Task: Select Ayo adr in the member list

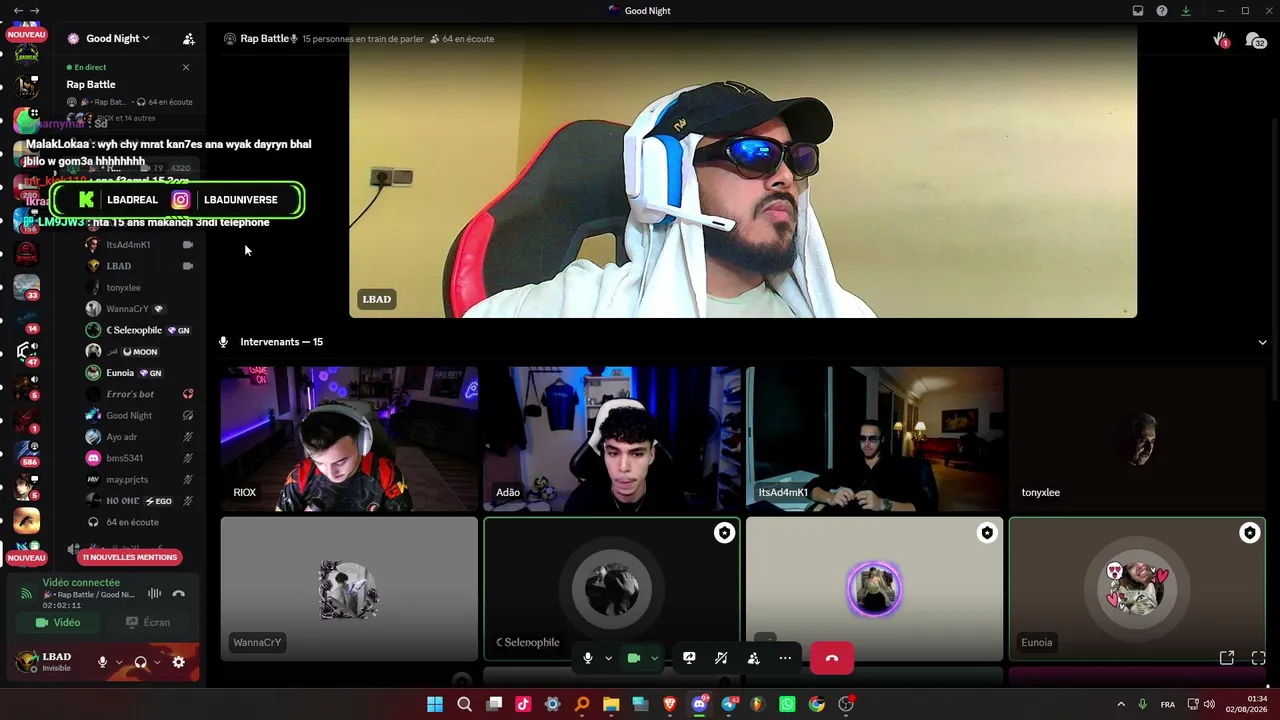Action: coord(140,437)
